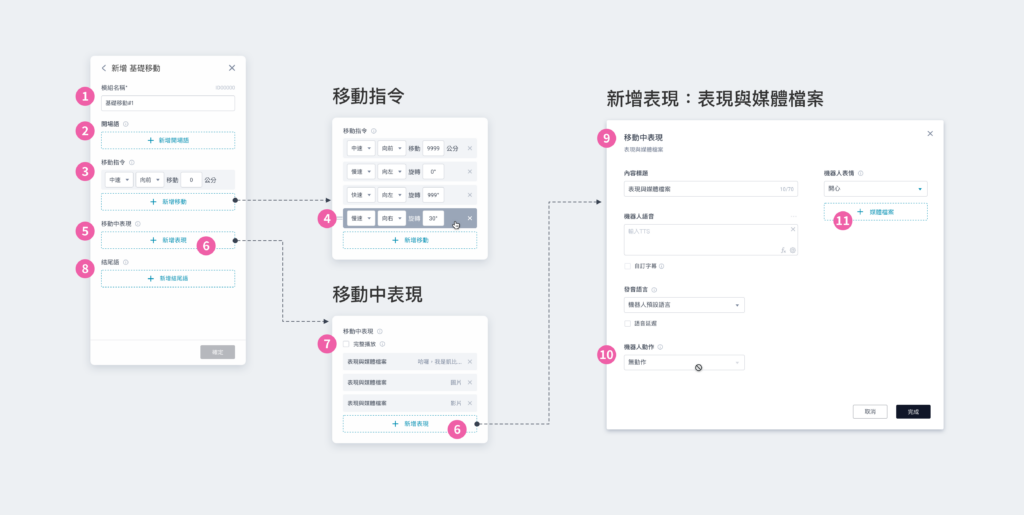Click 新增移動 in the 移動指令 card

[x=410, y=240]
